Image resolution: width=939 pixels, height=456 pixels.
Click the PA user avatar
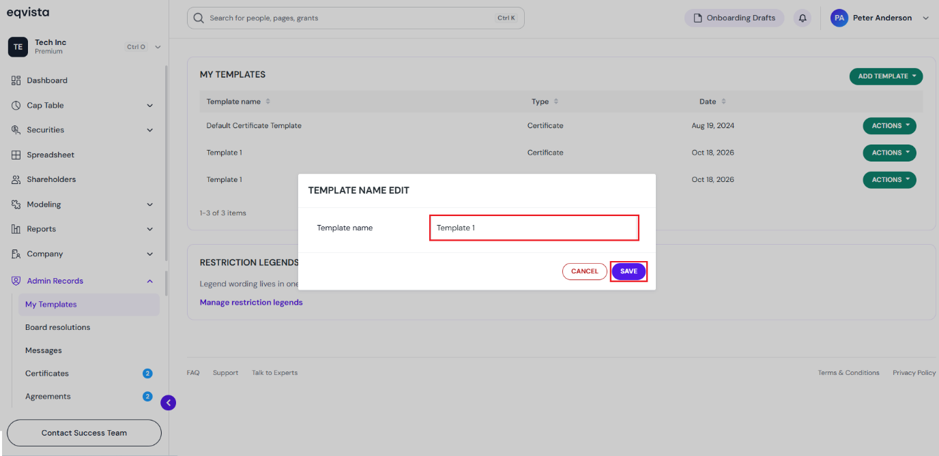[x=839, y=18]
